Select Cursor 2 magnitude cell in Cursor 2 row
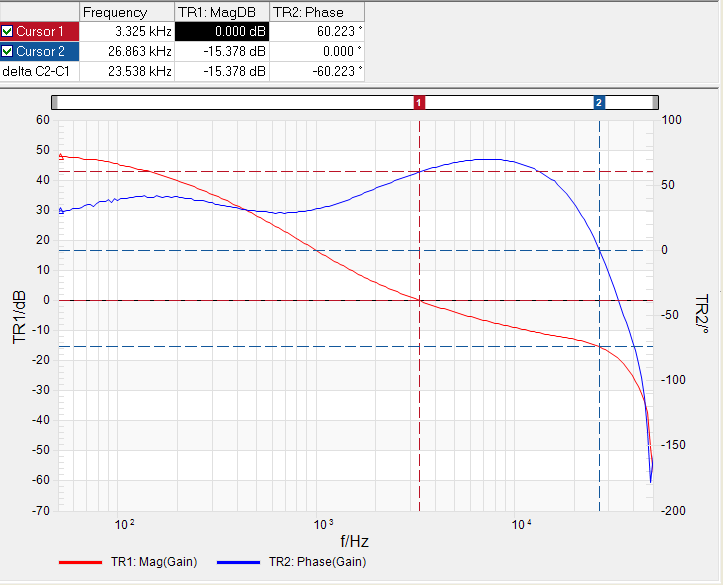Image resolution: width=723 pixels, height=585 pixels. [x=222, y=51]
